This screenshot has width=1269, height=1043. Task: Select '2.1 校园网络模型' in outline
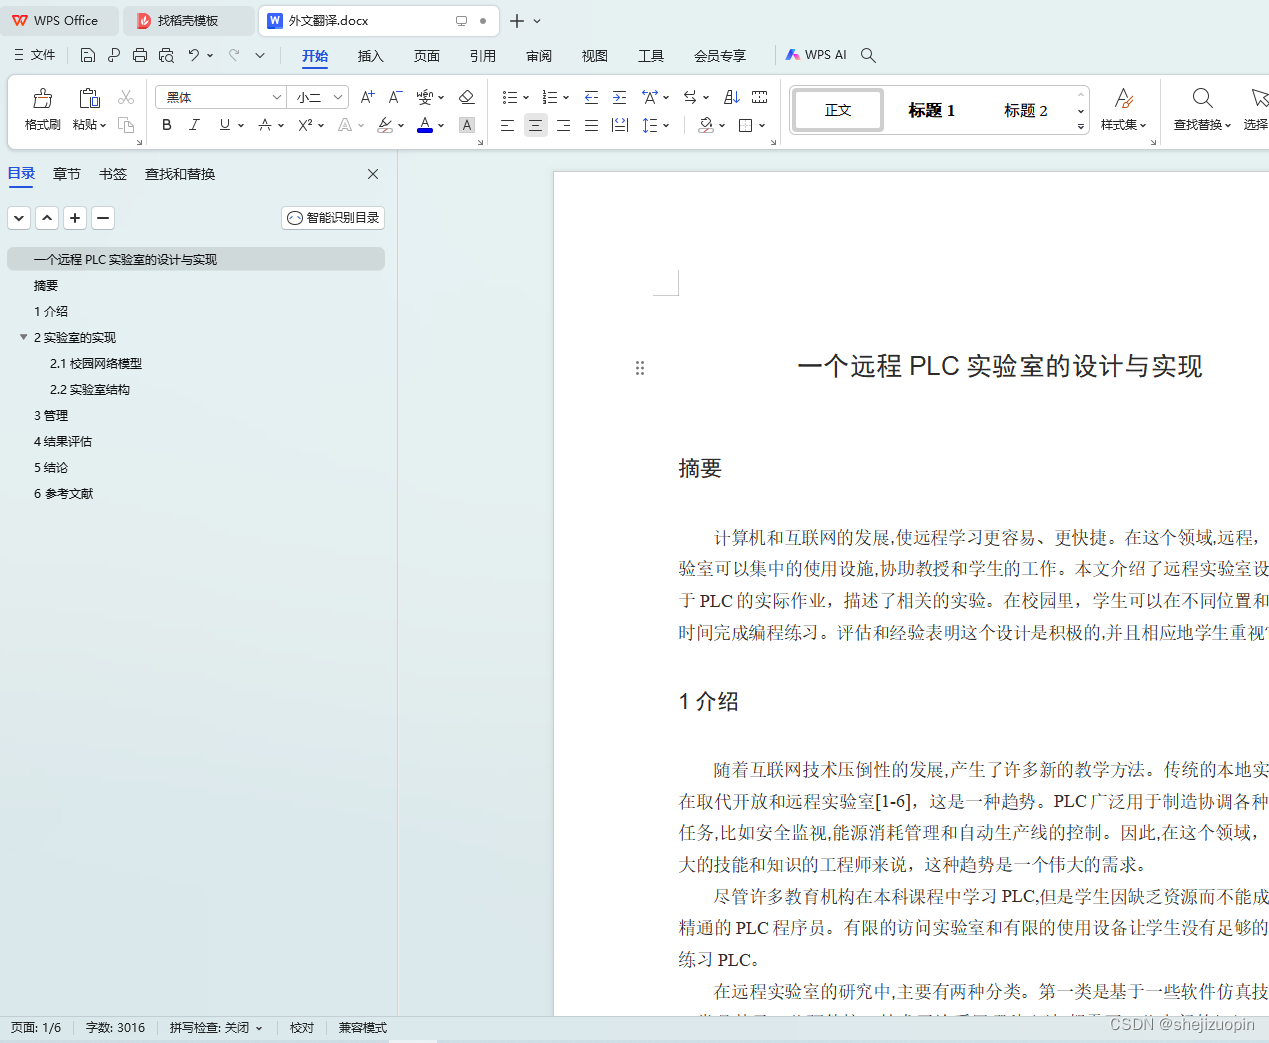[96, 363]
